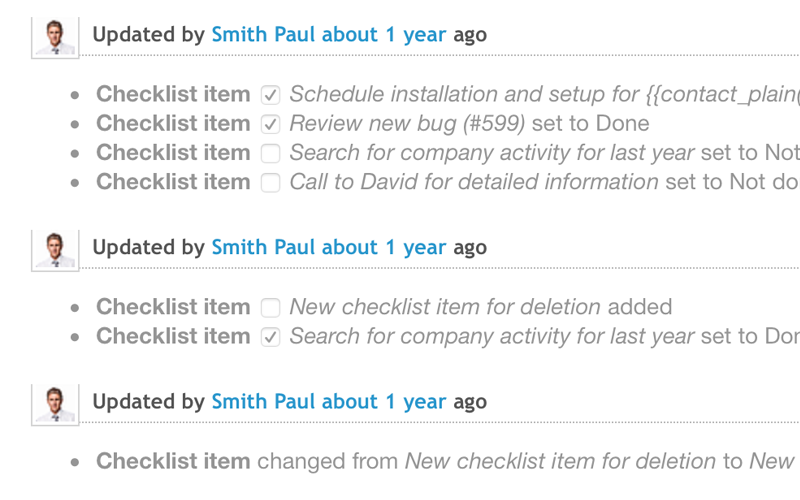The width and height of the screenshot is (800, 500).
Task: Tick the 'Call to David' checkbox
Action: click(x=270, y=182)
